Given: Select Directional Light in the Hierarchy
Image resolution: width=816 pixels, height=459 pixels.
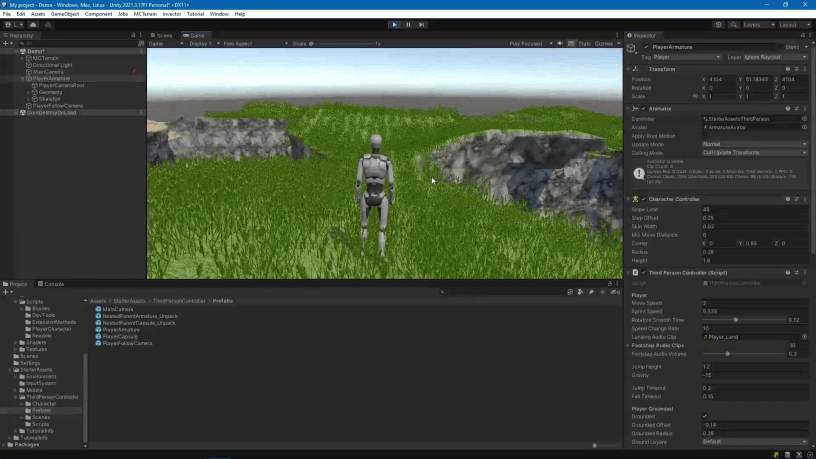Looking at the screenshot, I should click(52, 65).
